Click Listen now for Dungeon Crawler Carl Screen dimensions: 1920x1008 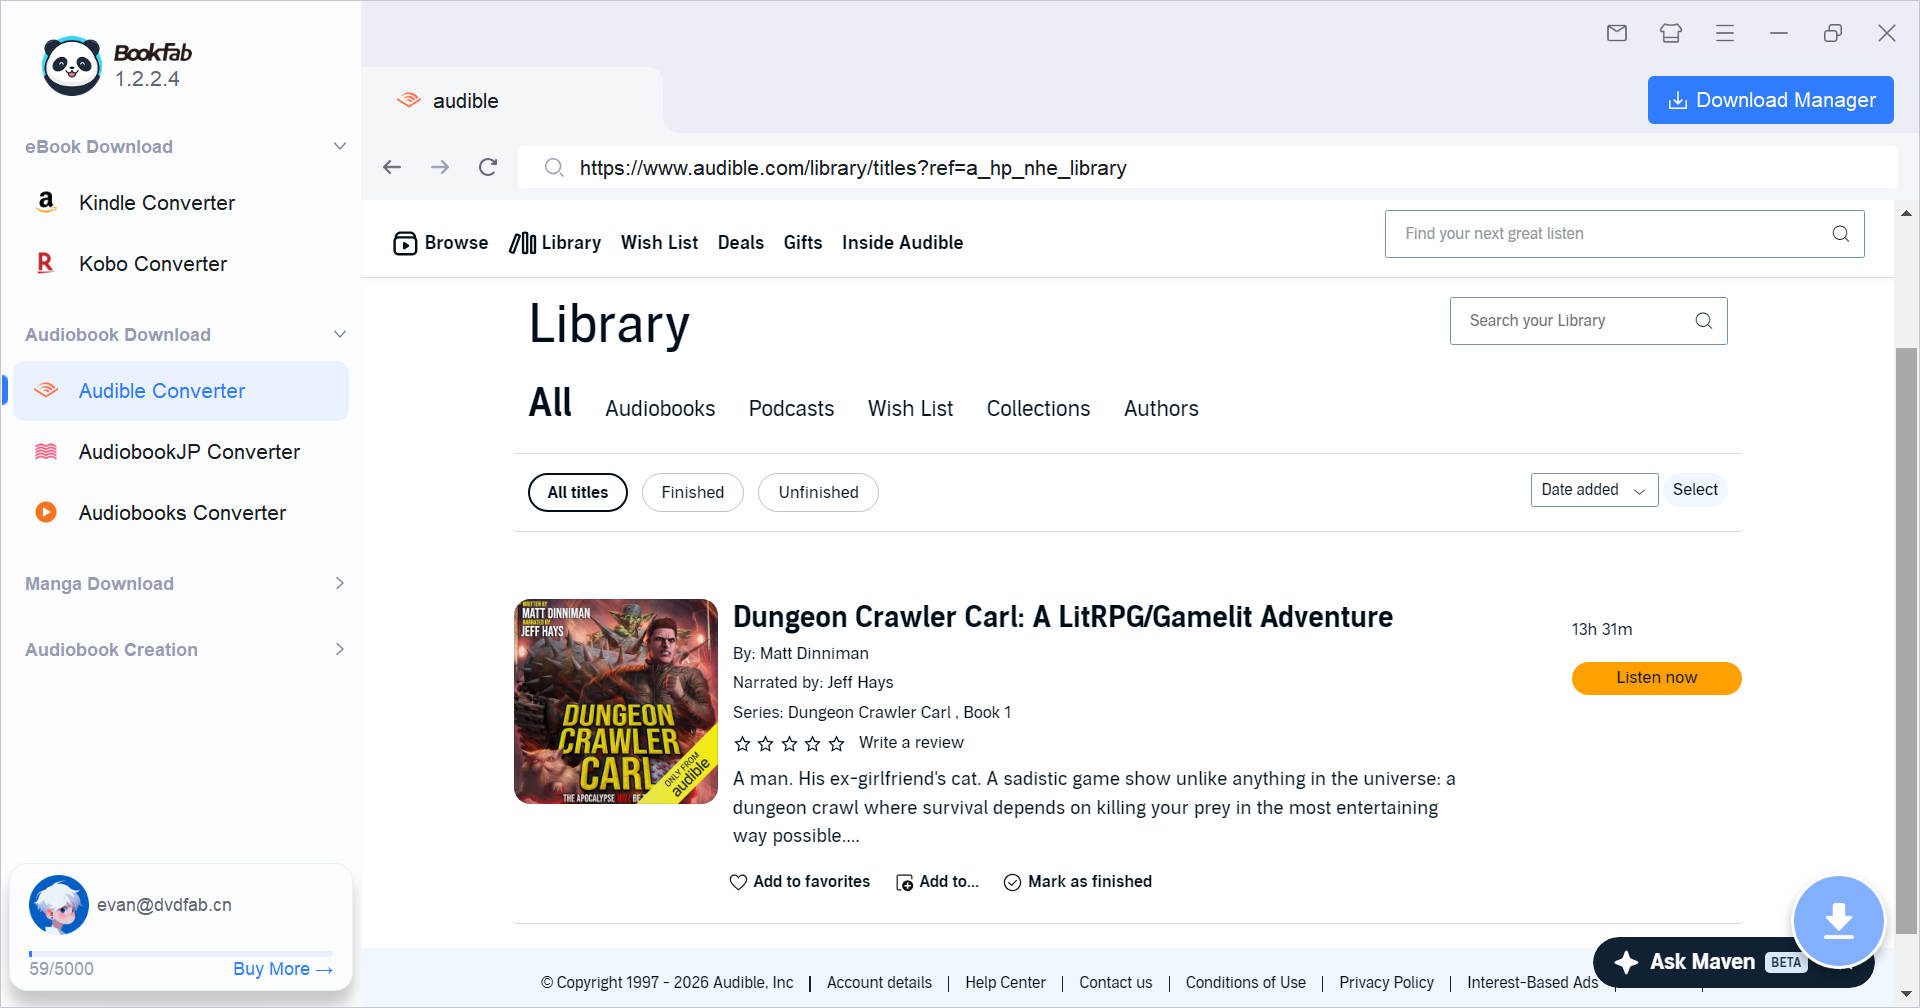(x=1656, y=678)
